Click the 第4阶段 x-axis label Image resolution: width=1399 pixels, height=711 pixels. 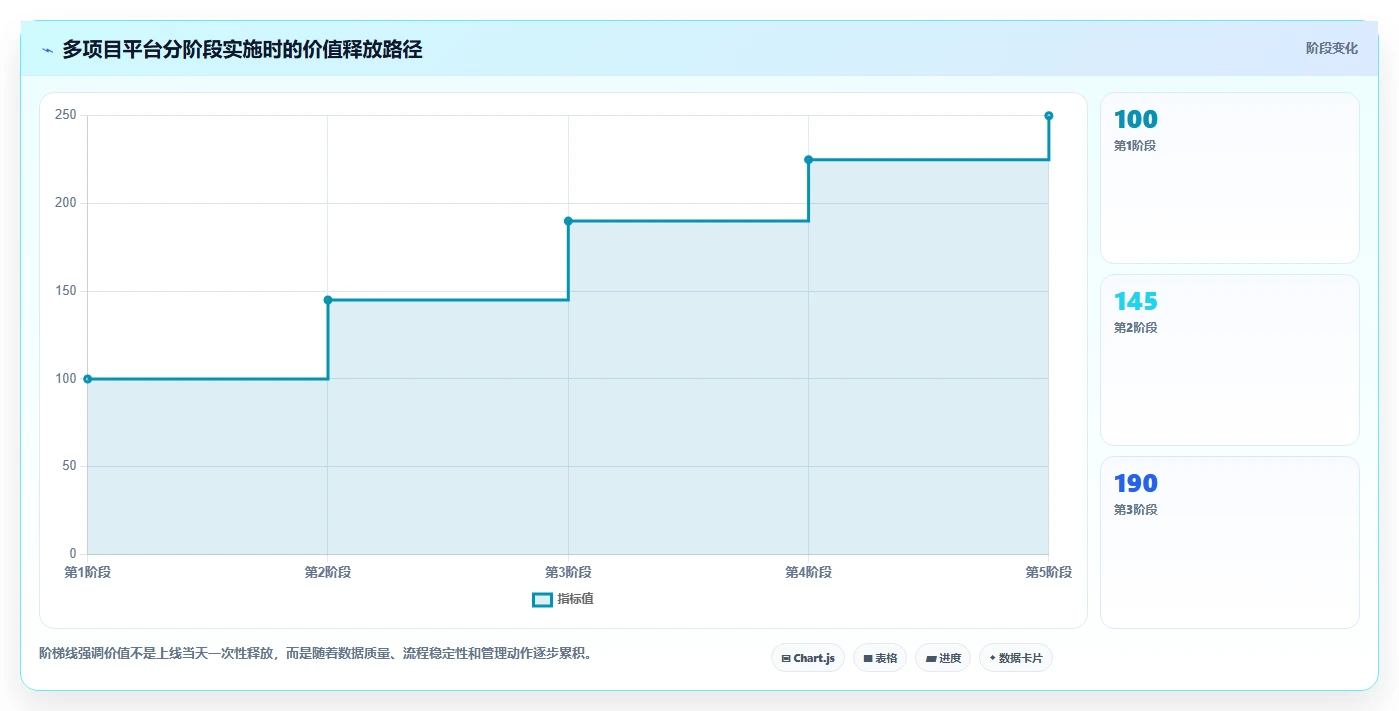click(x=808, y=572)
